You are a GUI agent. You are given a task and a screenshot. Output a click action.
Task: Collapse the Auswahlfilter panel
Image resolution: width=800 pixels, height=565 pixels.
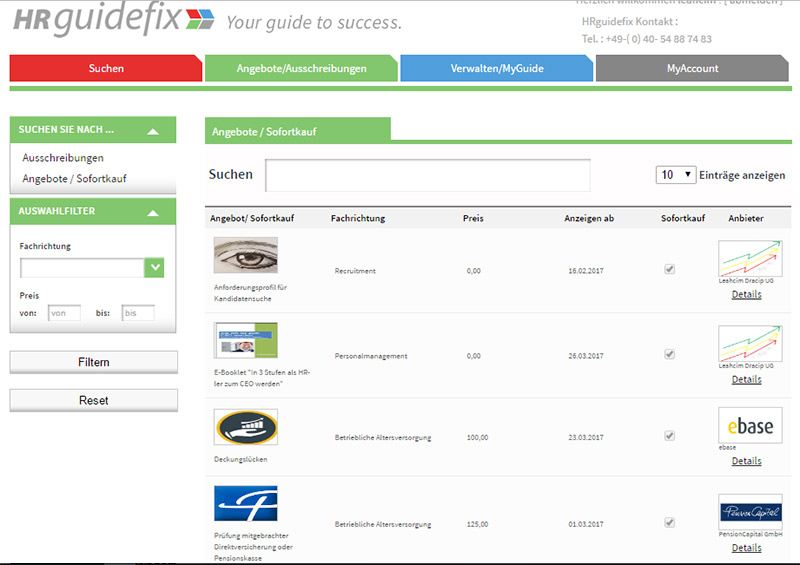[x=152, y=212]
